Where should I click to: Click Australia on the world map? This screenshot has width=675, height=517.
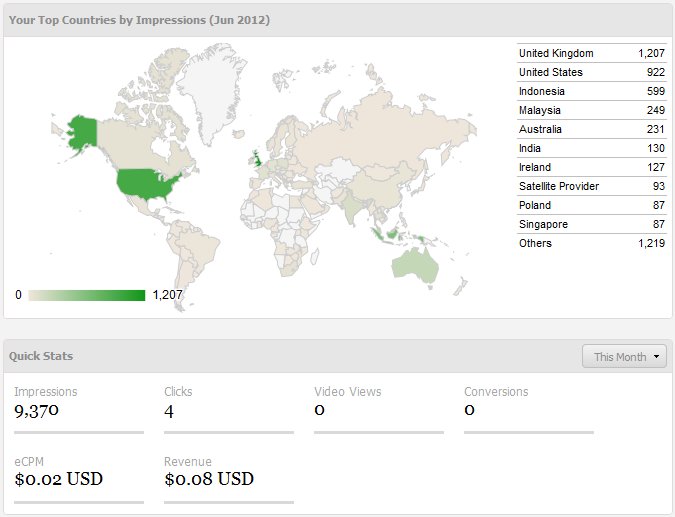[x=415, y=266]
